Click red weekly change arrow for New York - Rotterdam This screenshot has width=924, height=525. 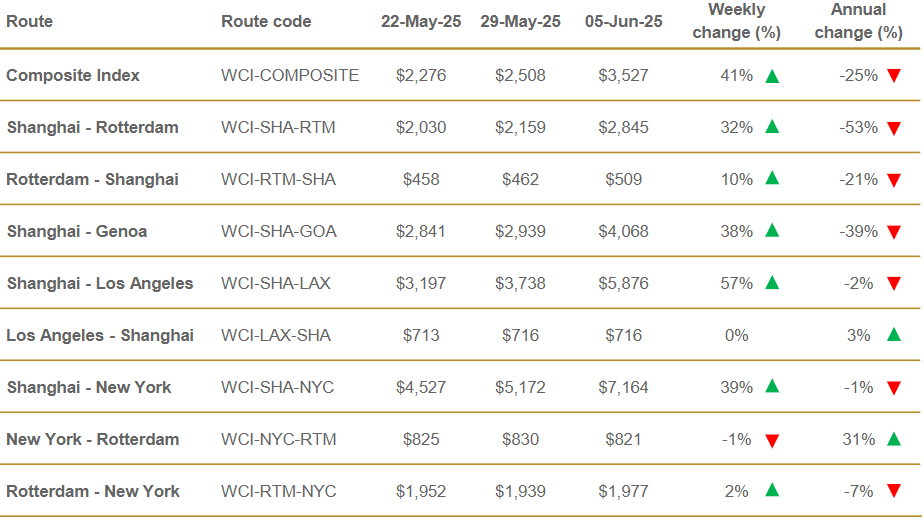pyautogui.click(x=772, y=440)
